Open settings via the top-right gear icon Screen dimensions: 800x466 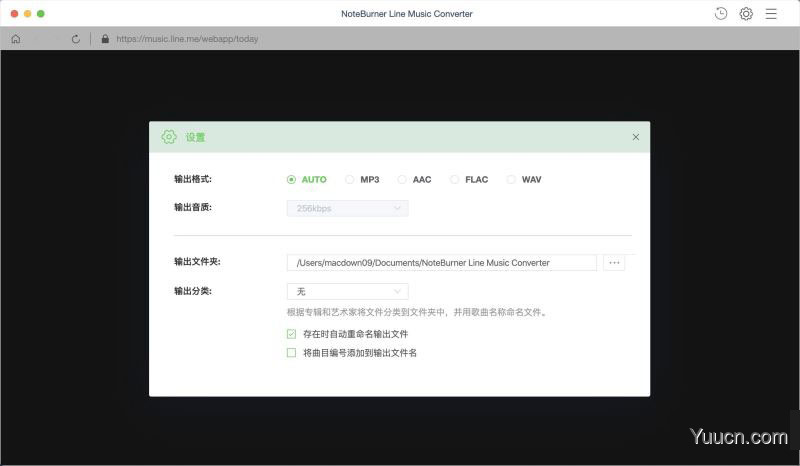pos(746,14)
